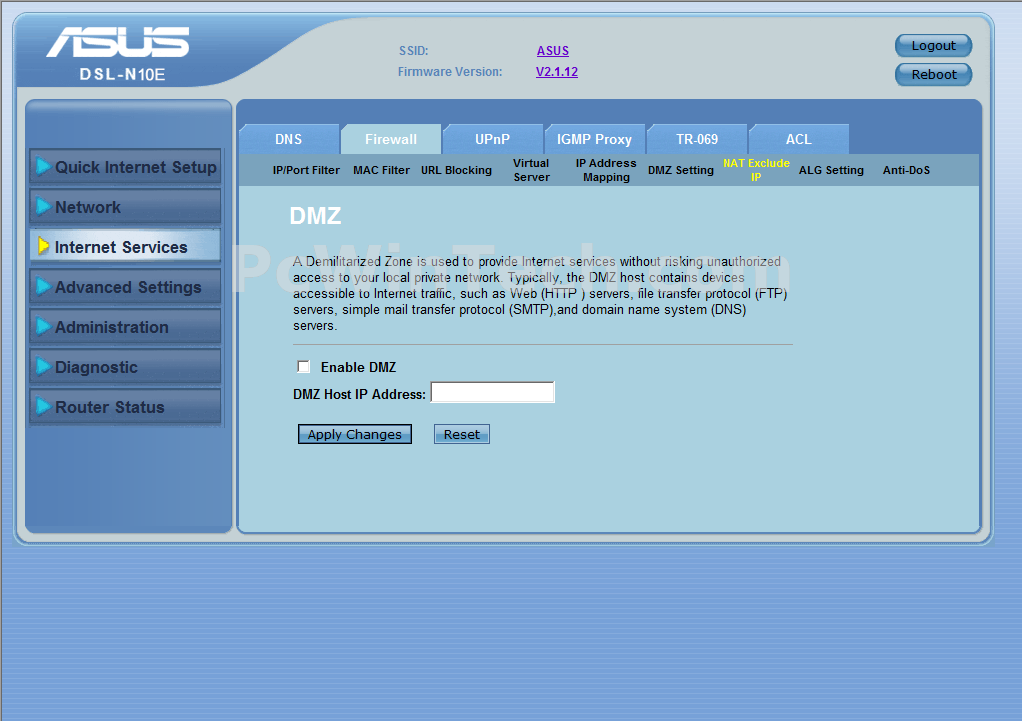Follow the ASUS SSID link
The height and width of the screenshot is (721, 1022).
553,51
